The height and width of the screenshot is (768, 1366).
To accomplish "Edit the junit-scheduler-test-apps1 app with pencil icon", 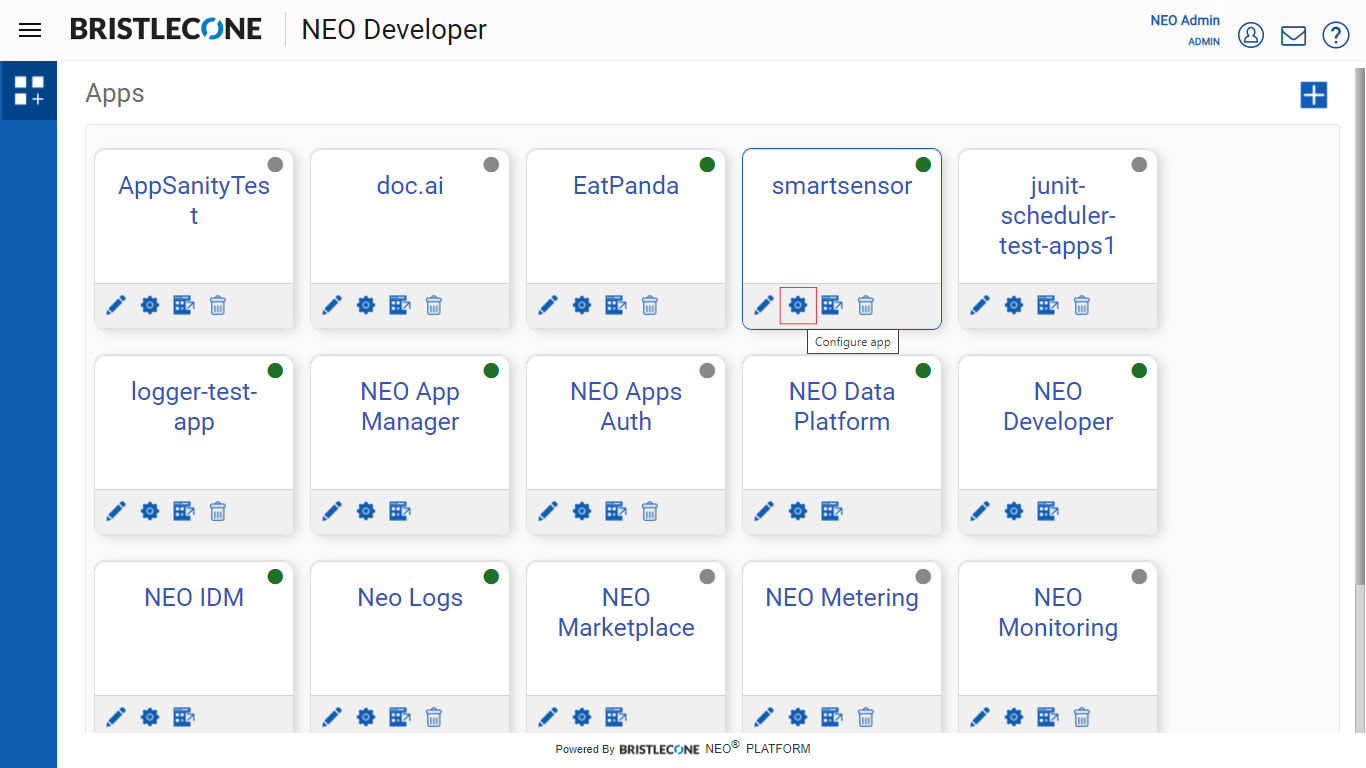I will click(980, 305).
